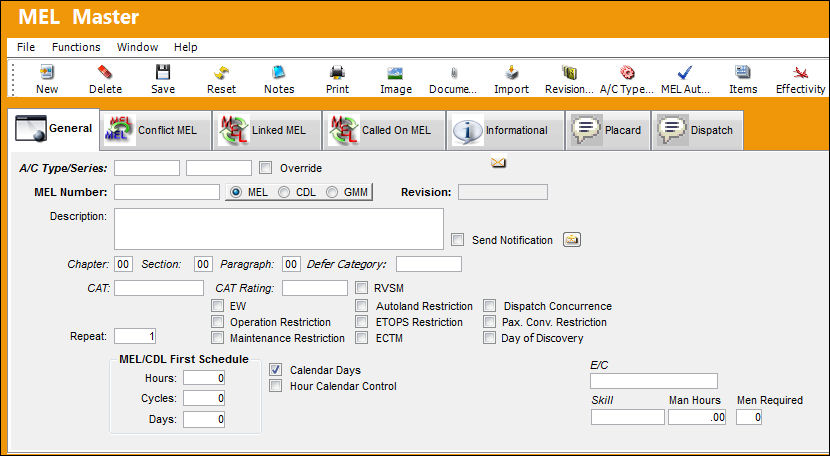The image size is (830, 456).
Task: Open the Documents paperclip icon
Action: pyautogui.click(x=453, y=73)
